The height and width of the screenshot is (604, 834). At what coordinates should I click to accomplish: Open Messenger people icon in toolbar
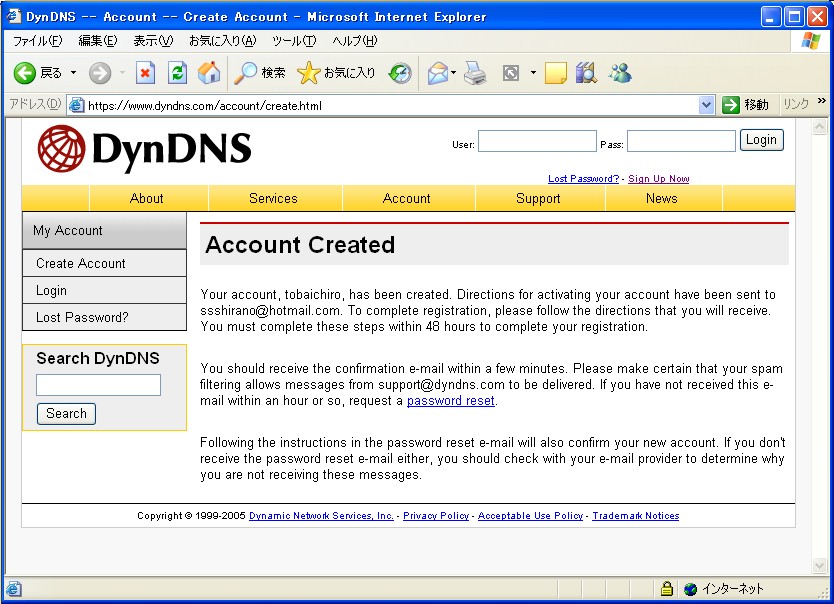(x=620, y=73)
